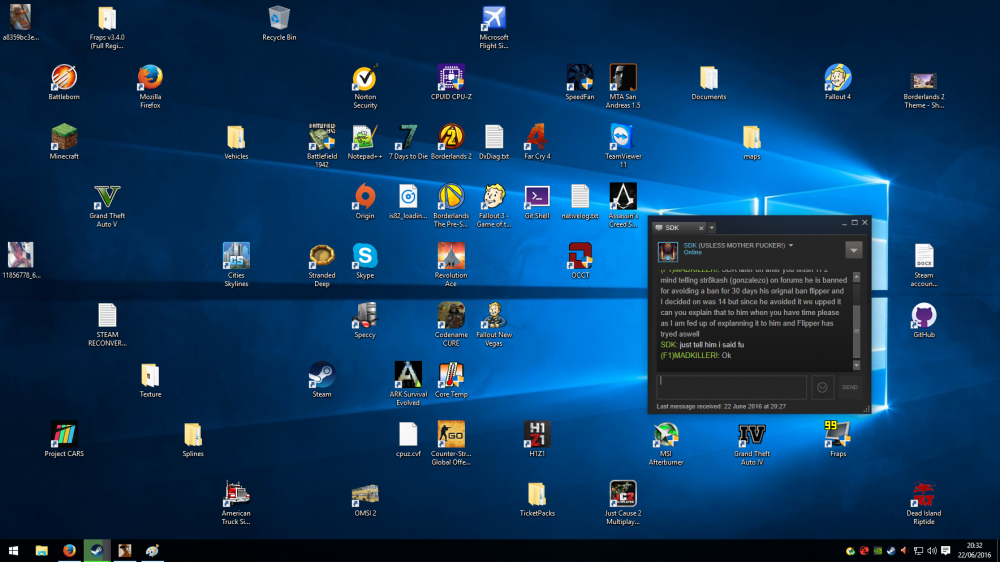Open the Fallout 4 shortcut
Viewport: 1000px width, 562px height.
point(837,82)
